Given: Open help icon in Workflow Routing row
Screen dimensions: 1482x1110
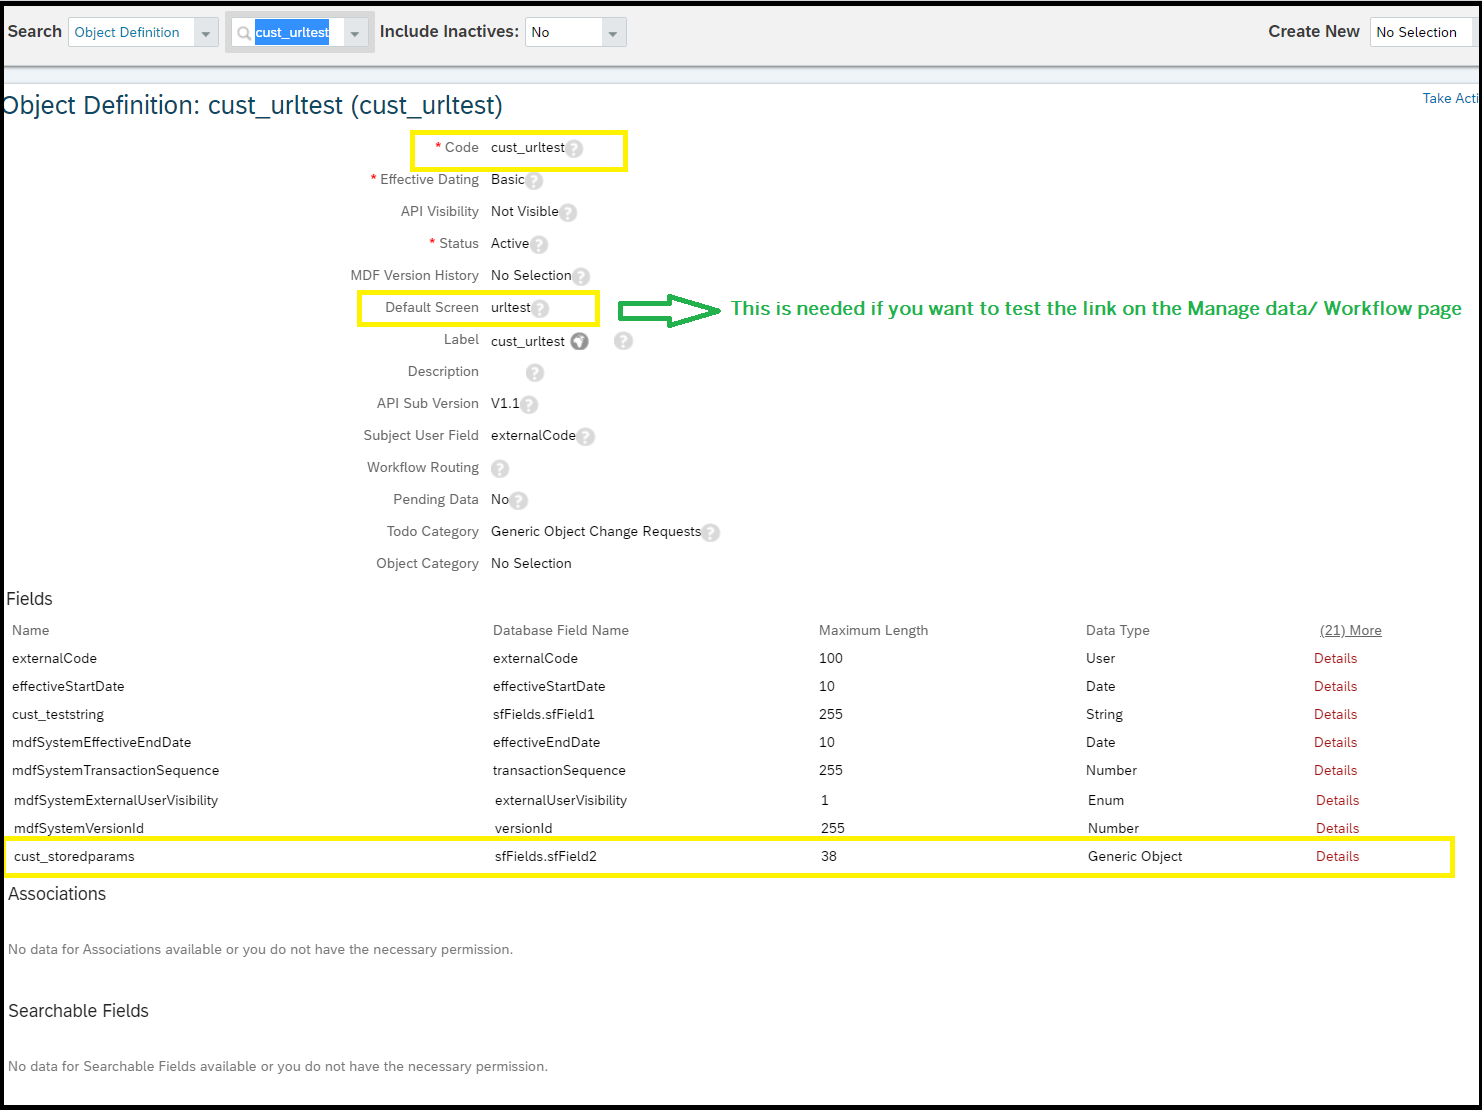Looking at the screenshot, I should pyautogui.click(x=500, y=469).
